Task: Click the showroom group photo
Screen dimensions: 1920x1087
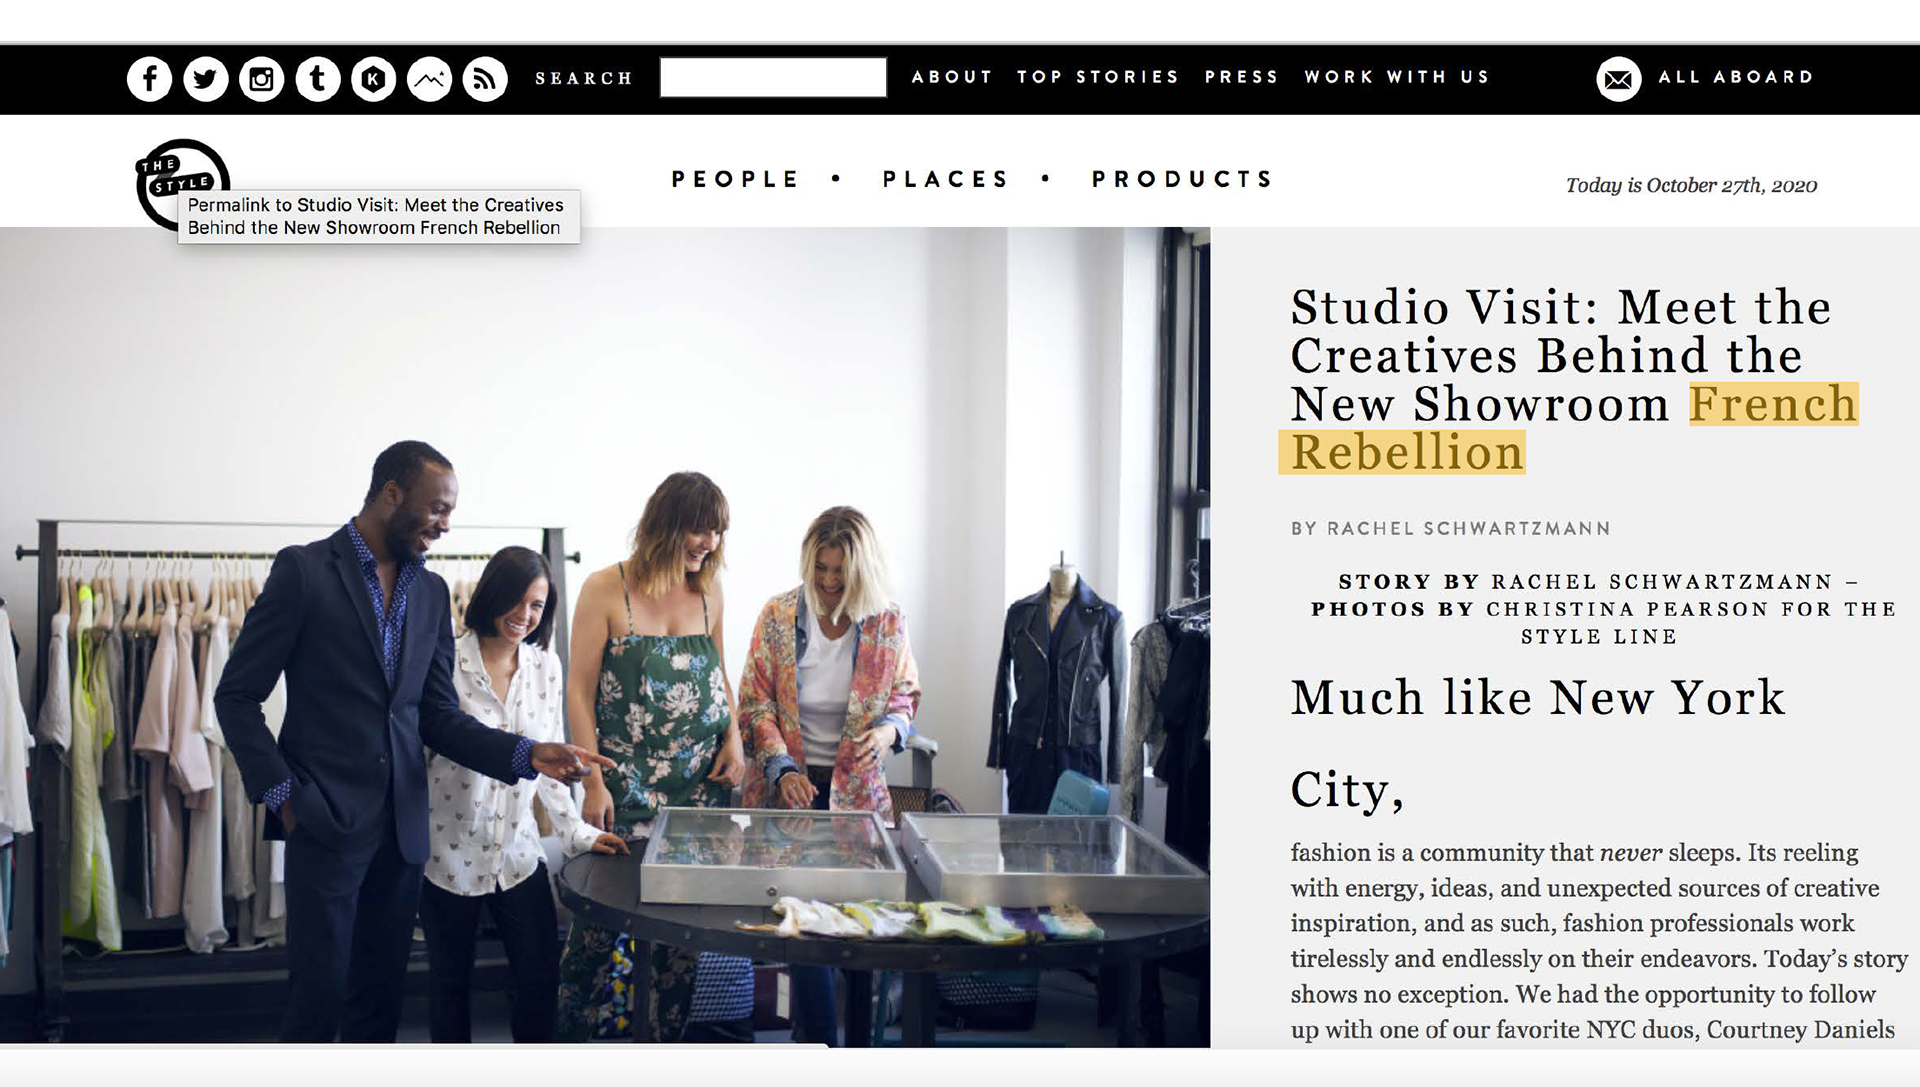Action: pos(605,637)
